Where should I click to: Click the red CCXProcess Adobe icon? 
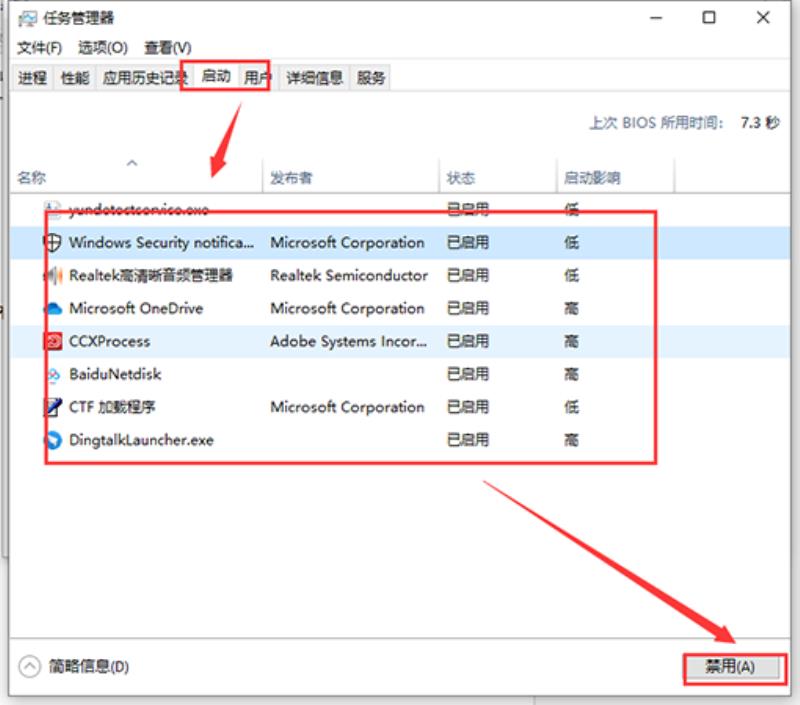53,341
